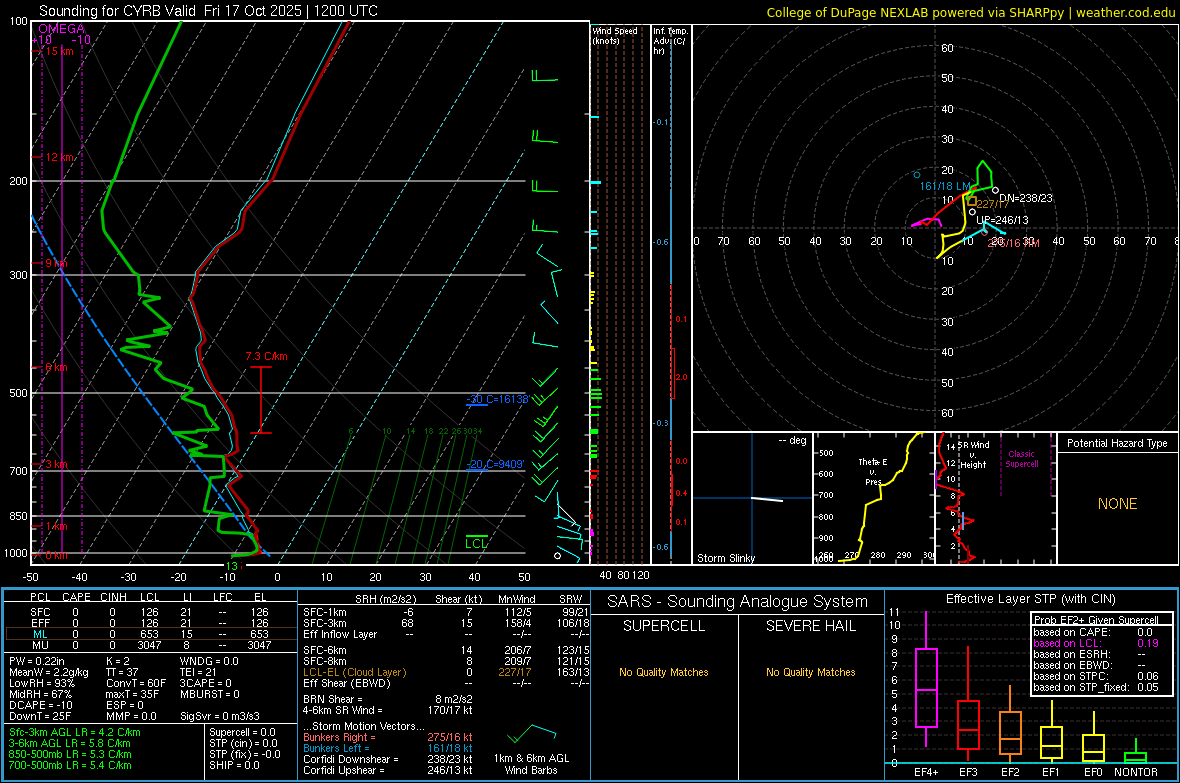Select the 'Inf. Temp. Adv.' panel heading

tap(671, 41)
